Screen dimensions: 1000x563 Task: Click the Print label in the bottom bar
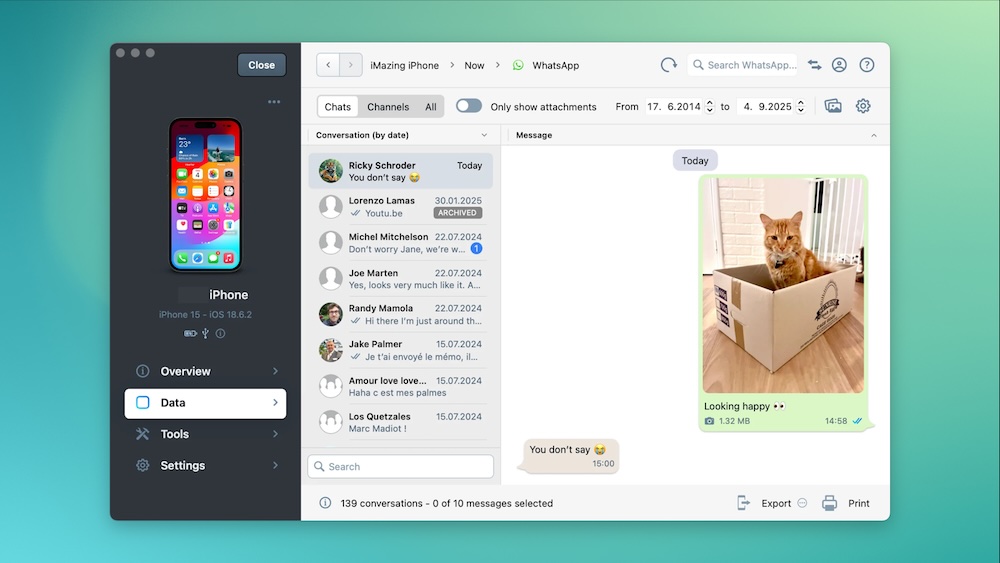pos(858,503)
